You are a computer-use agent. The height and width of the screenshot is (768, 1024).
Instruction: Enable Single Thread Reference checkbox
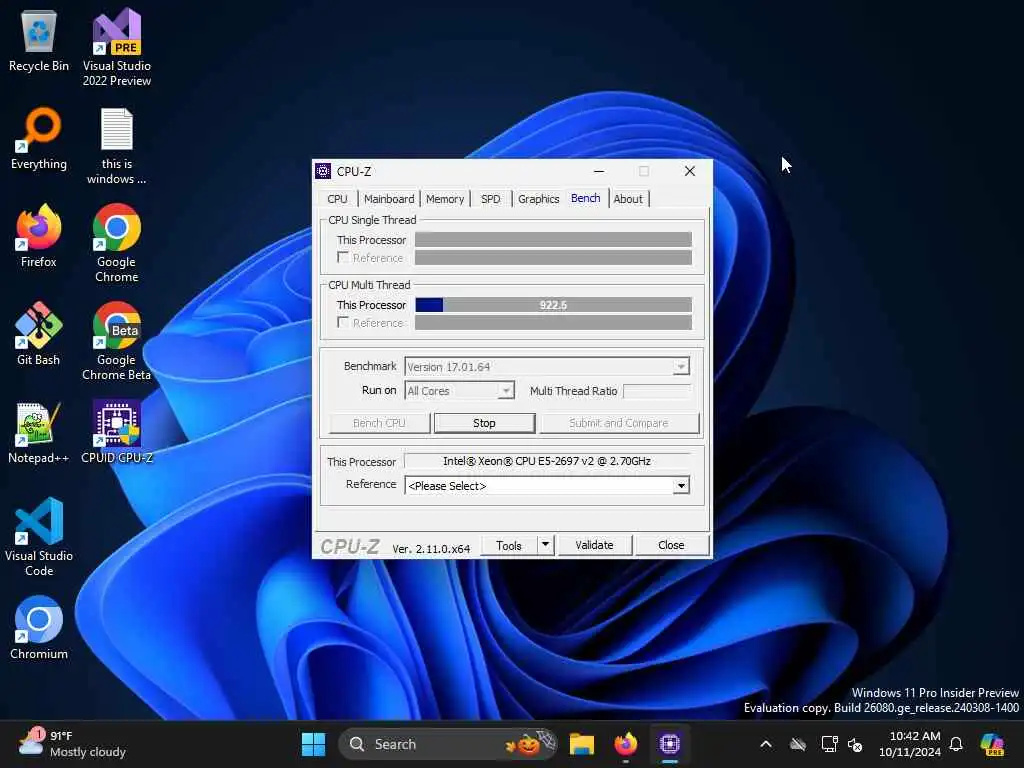coord(343,257)
